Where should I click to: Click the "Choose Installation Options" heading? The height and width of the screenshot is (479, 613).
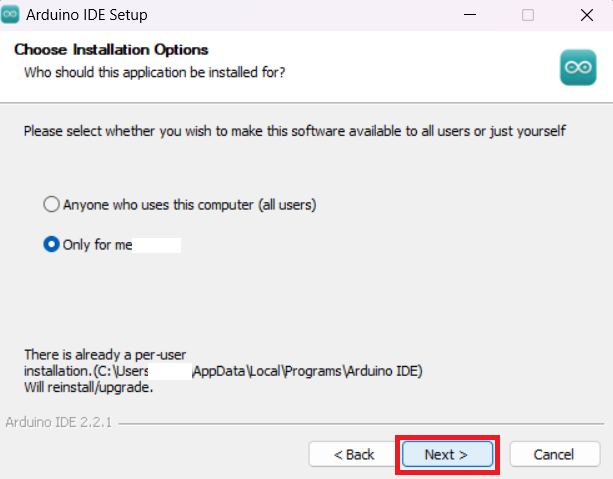(111, 50)
